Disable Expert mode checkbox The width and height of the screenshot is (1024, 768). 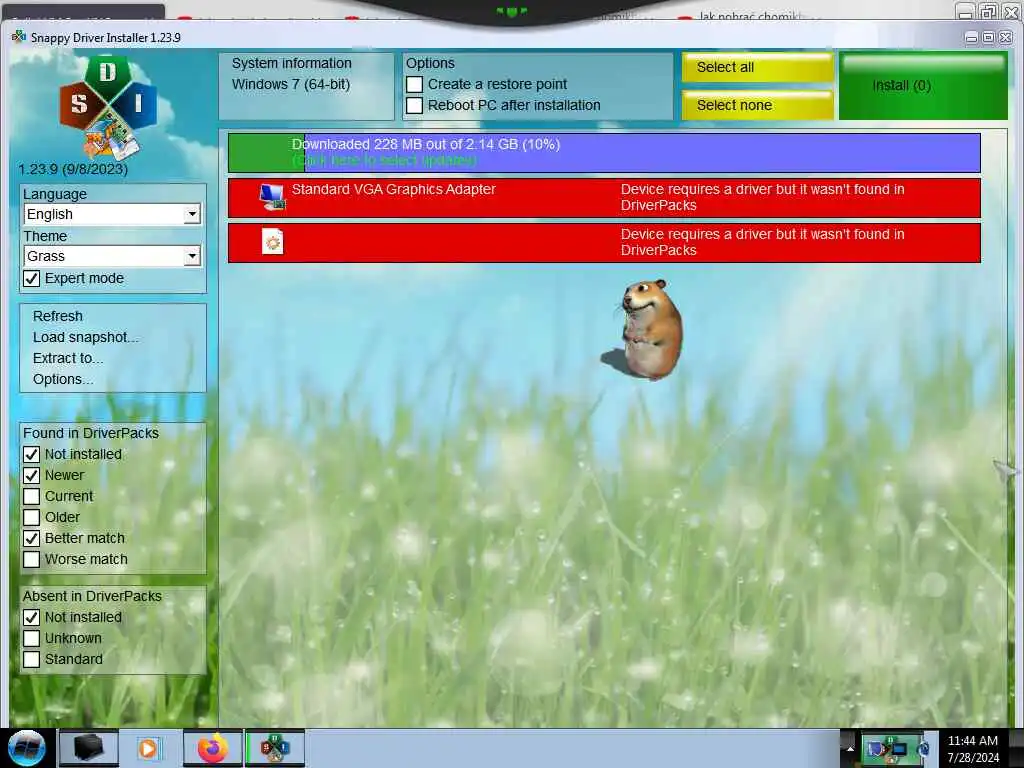(31, 278)
